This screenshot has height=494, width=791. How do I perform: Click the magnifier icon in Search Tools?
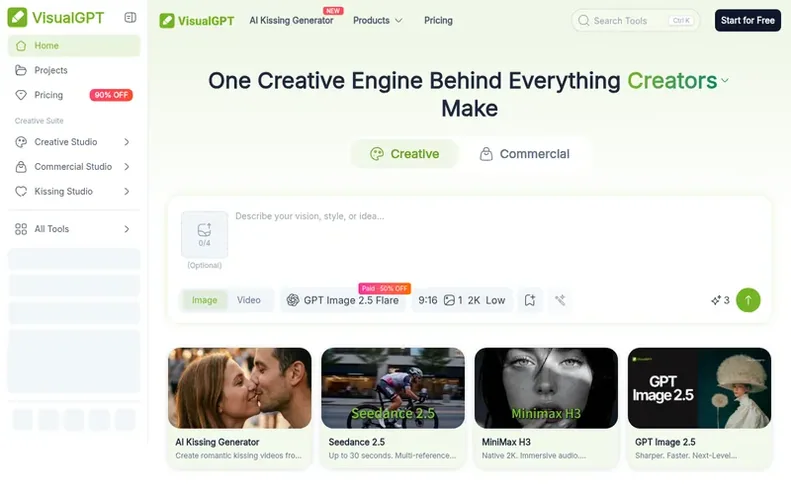click(584, 21)
